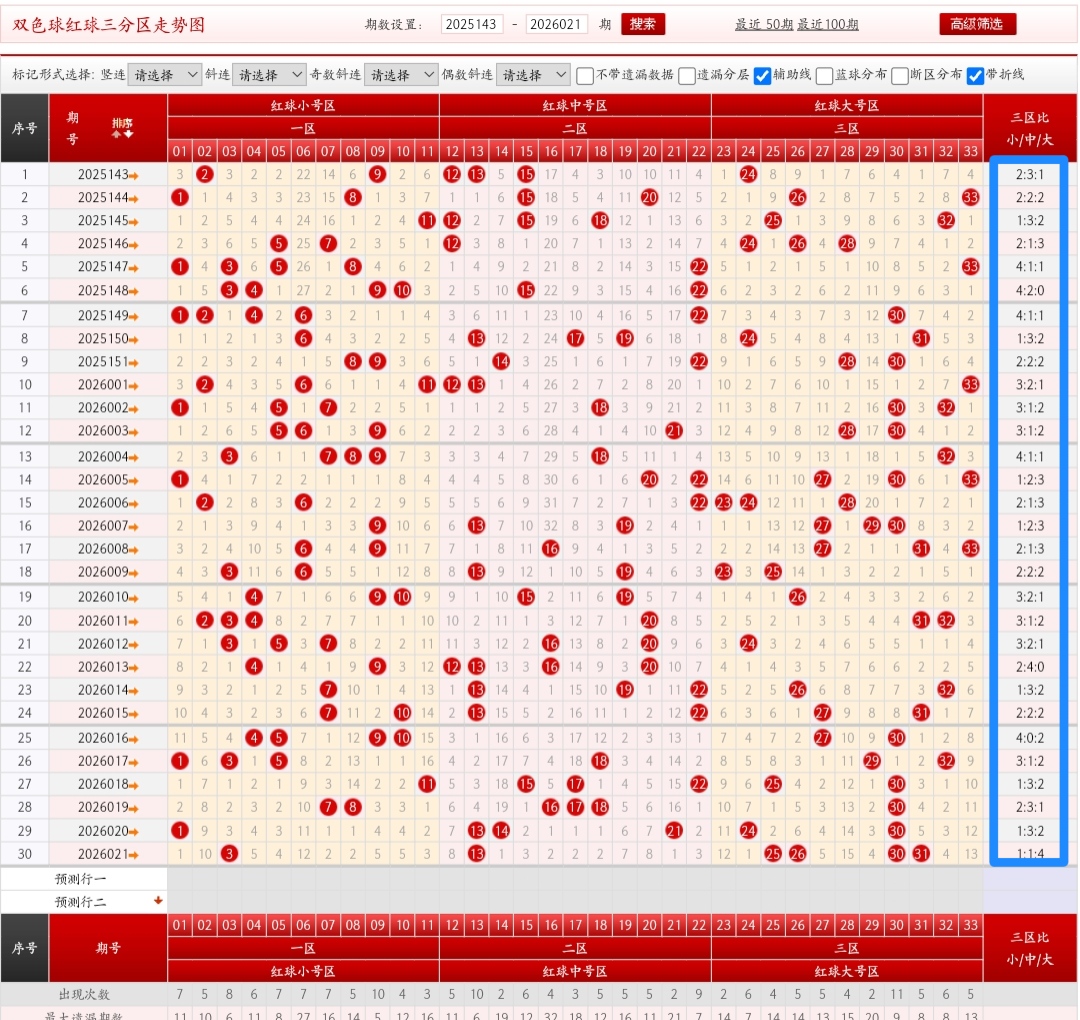Click orange arrow beside period 2026010

(134, 599)
